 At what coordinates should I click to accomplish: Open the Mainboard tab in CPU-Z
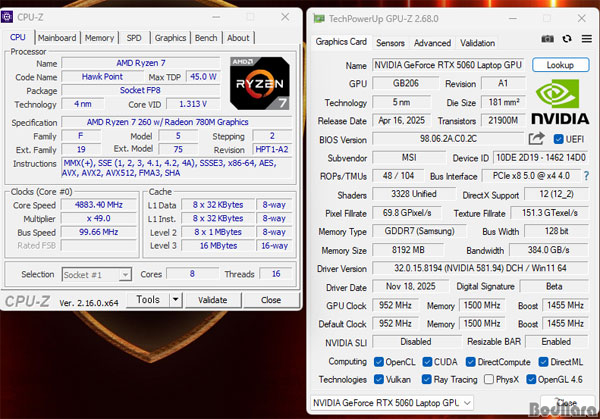pyautogui.click(x=57, y=38)
